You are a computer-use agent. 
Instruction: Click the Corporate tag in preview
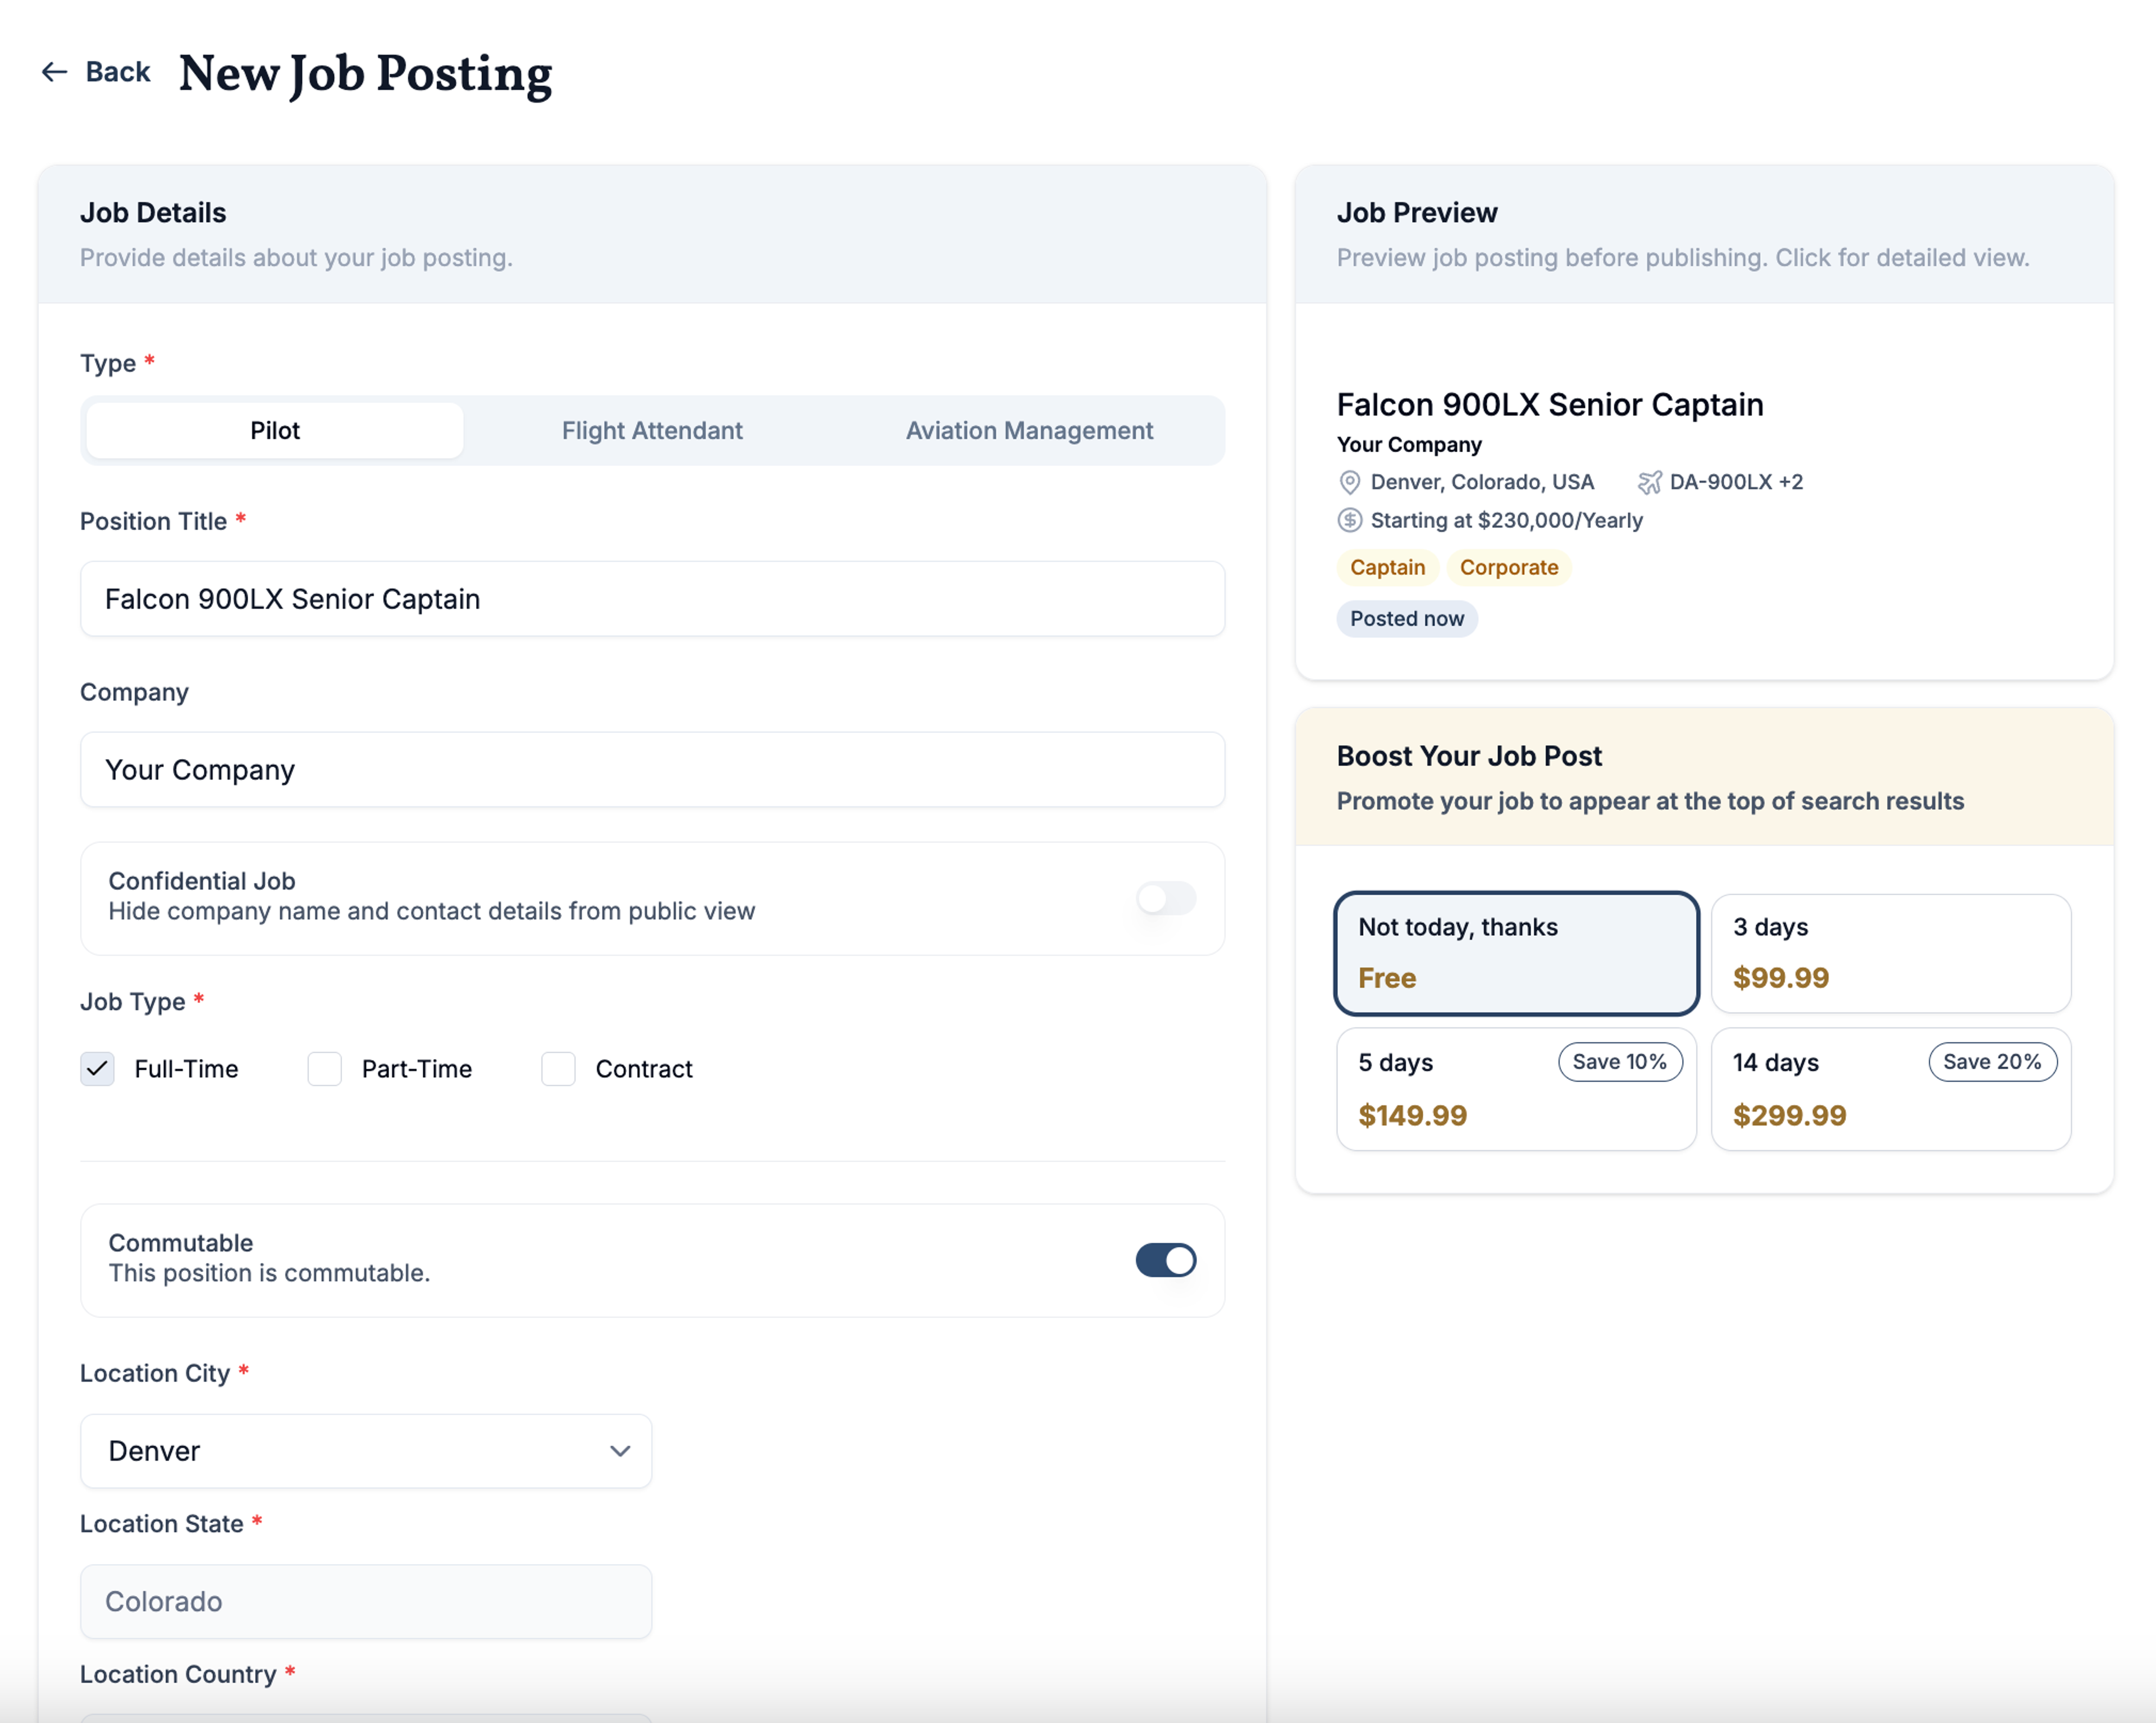1508,567
